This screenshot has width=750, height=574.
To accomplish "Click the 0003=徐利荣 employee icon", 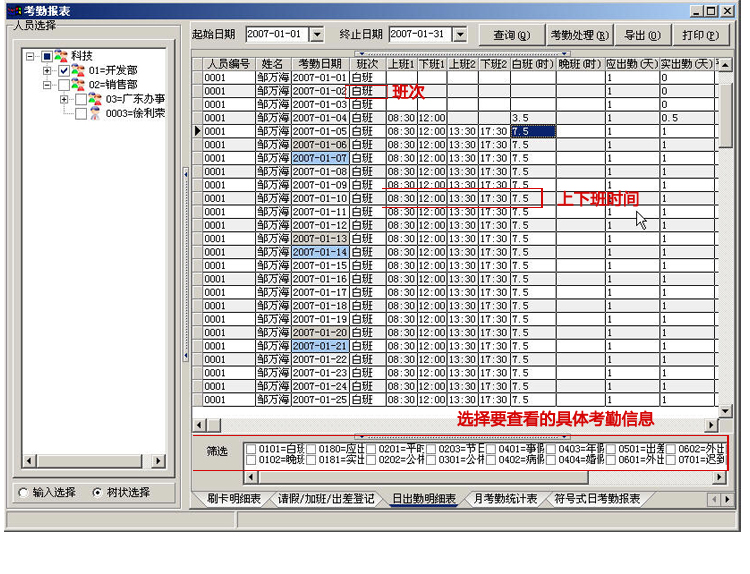I will click(96, 114).
